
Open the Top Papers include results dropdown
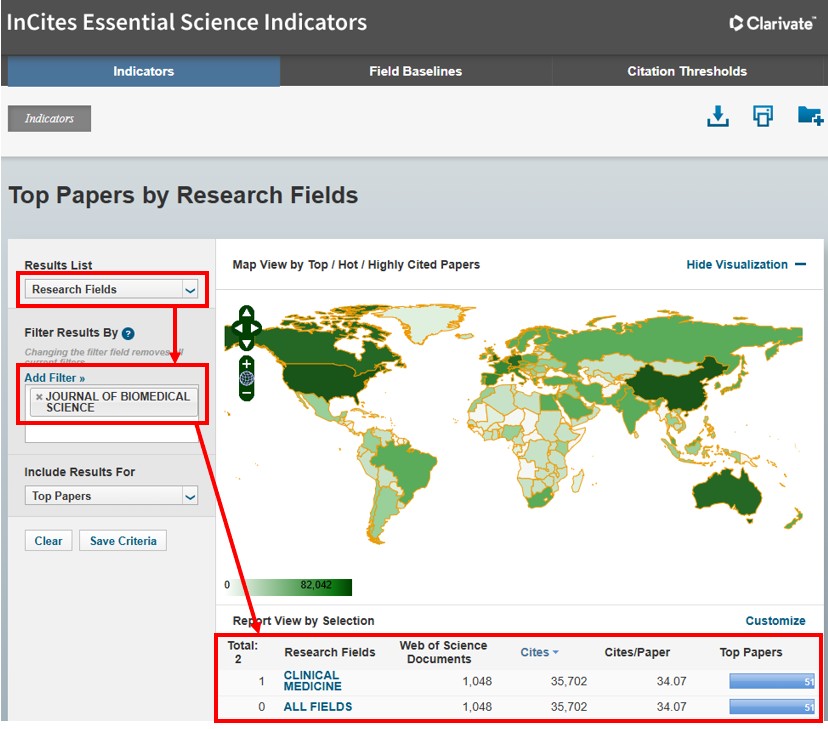tap(111, 496)
